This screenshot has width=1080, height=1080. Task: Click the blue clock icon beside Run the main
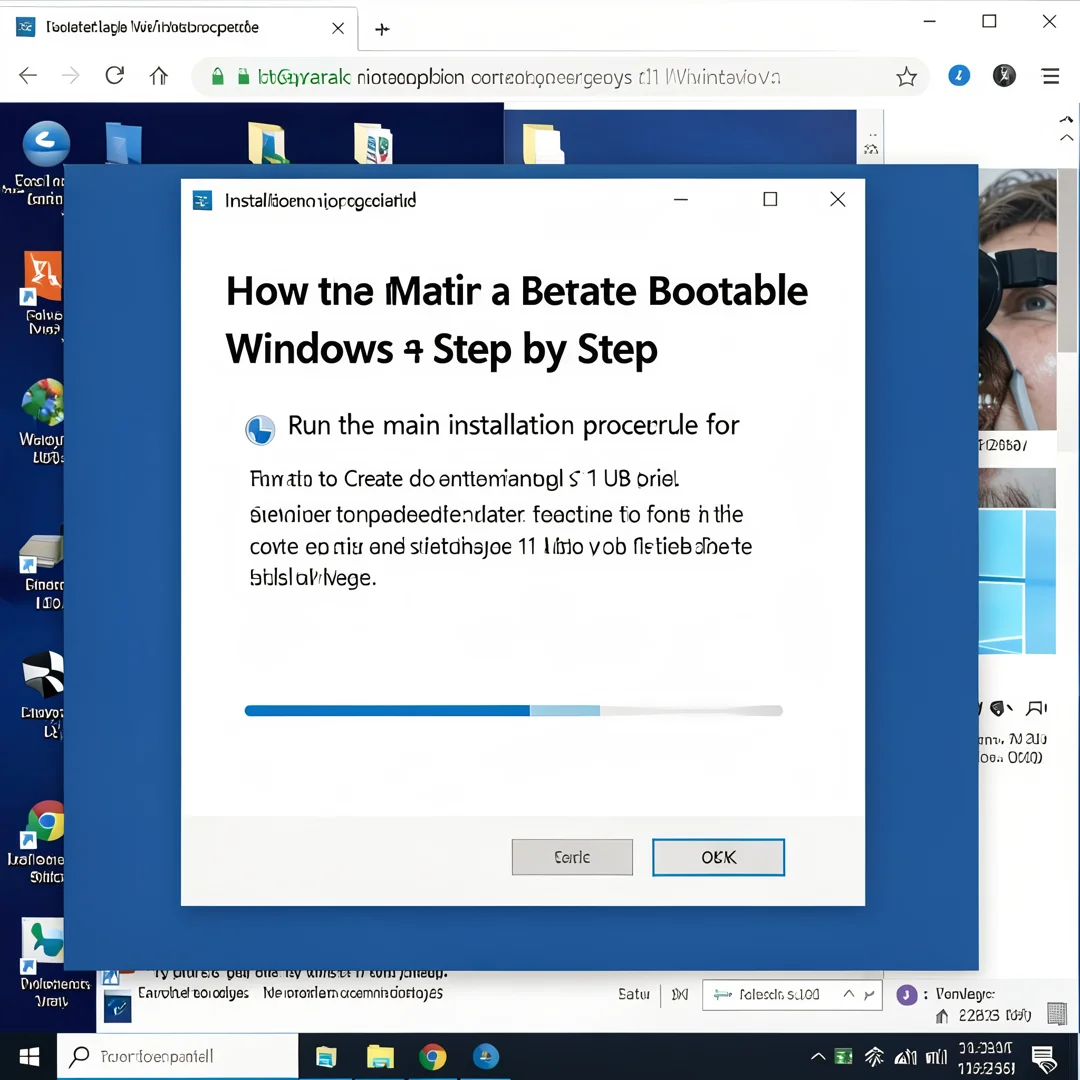tap(260, 430)
